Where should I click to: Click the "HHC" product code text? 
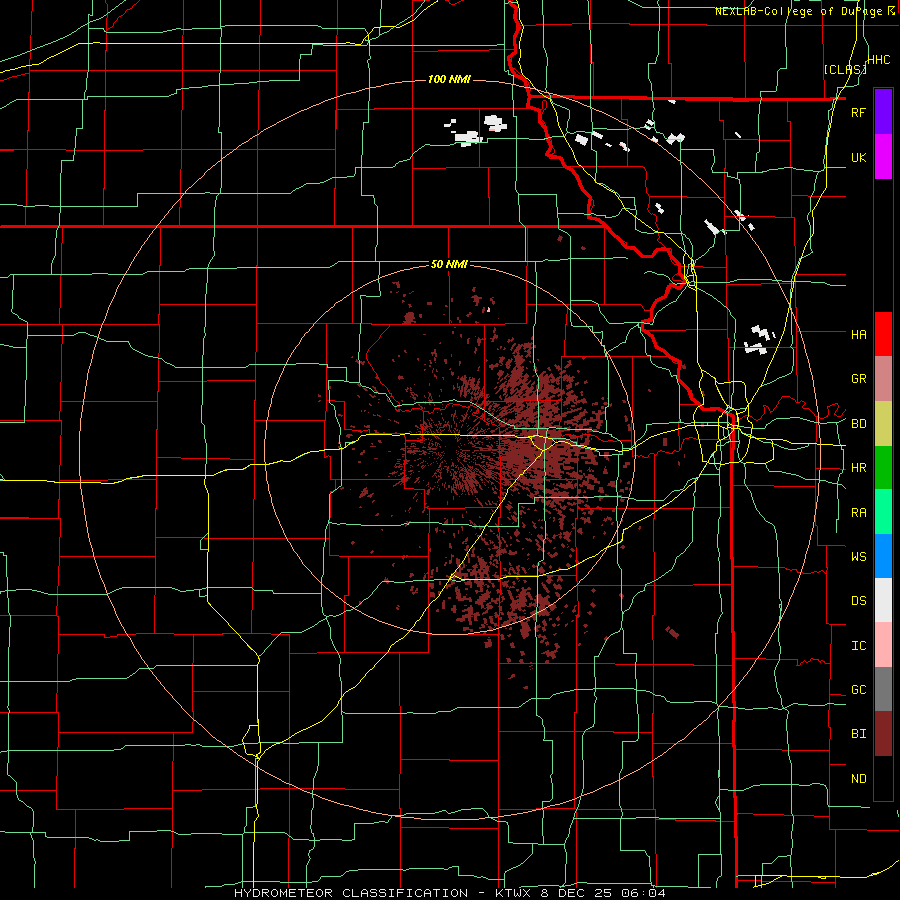(x=879, y=60)
